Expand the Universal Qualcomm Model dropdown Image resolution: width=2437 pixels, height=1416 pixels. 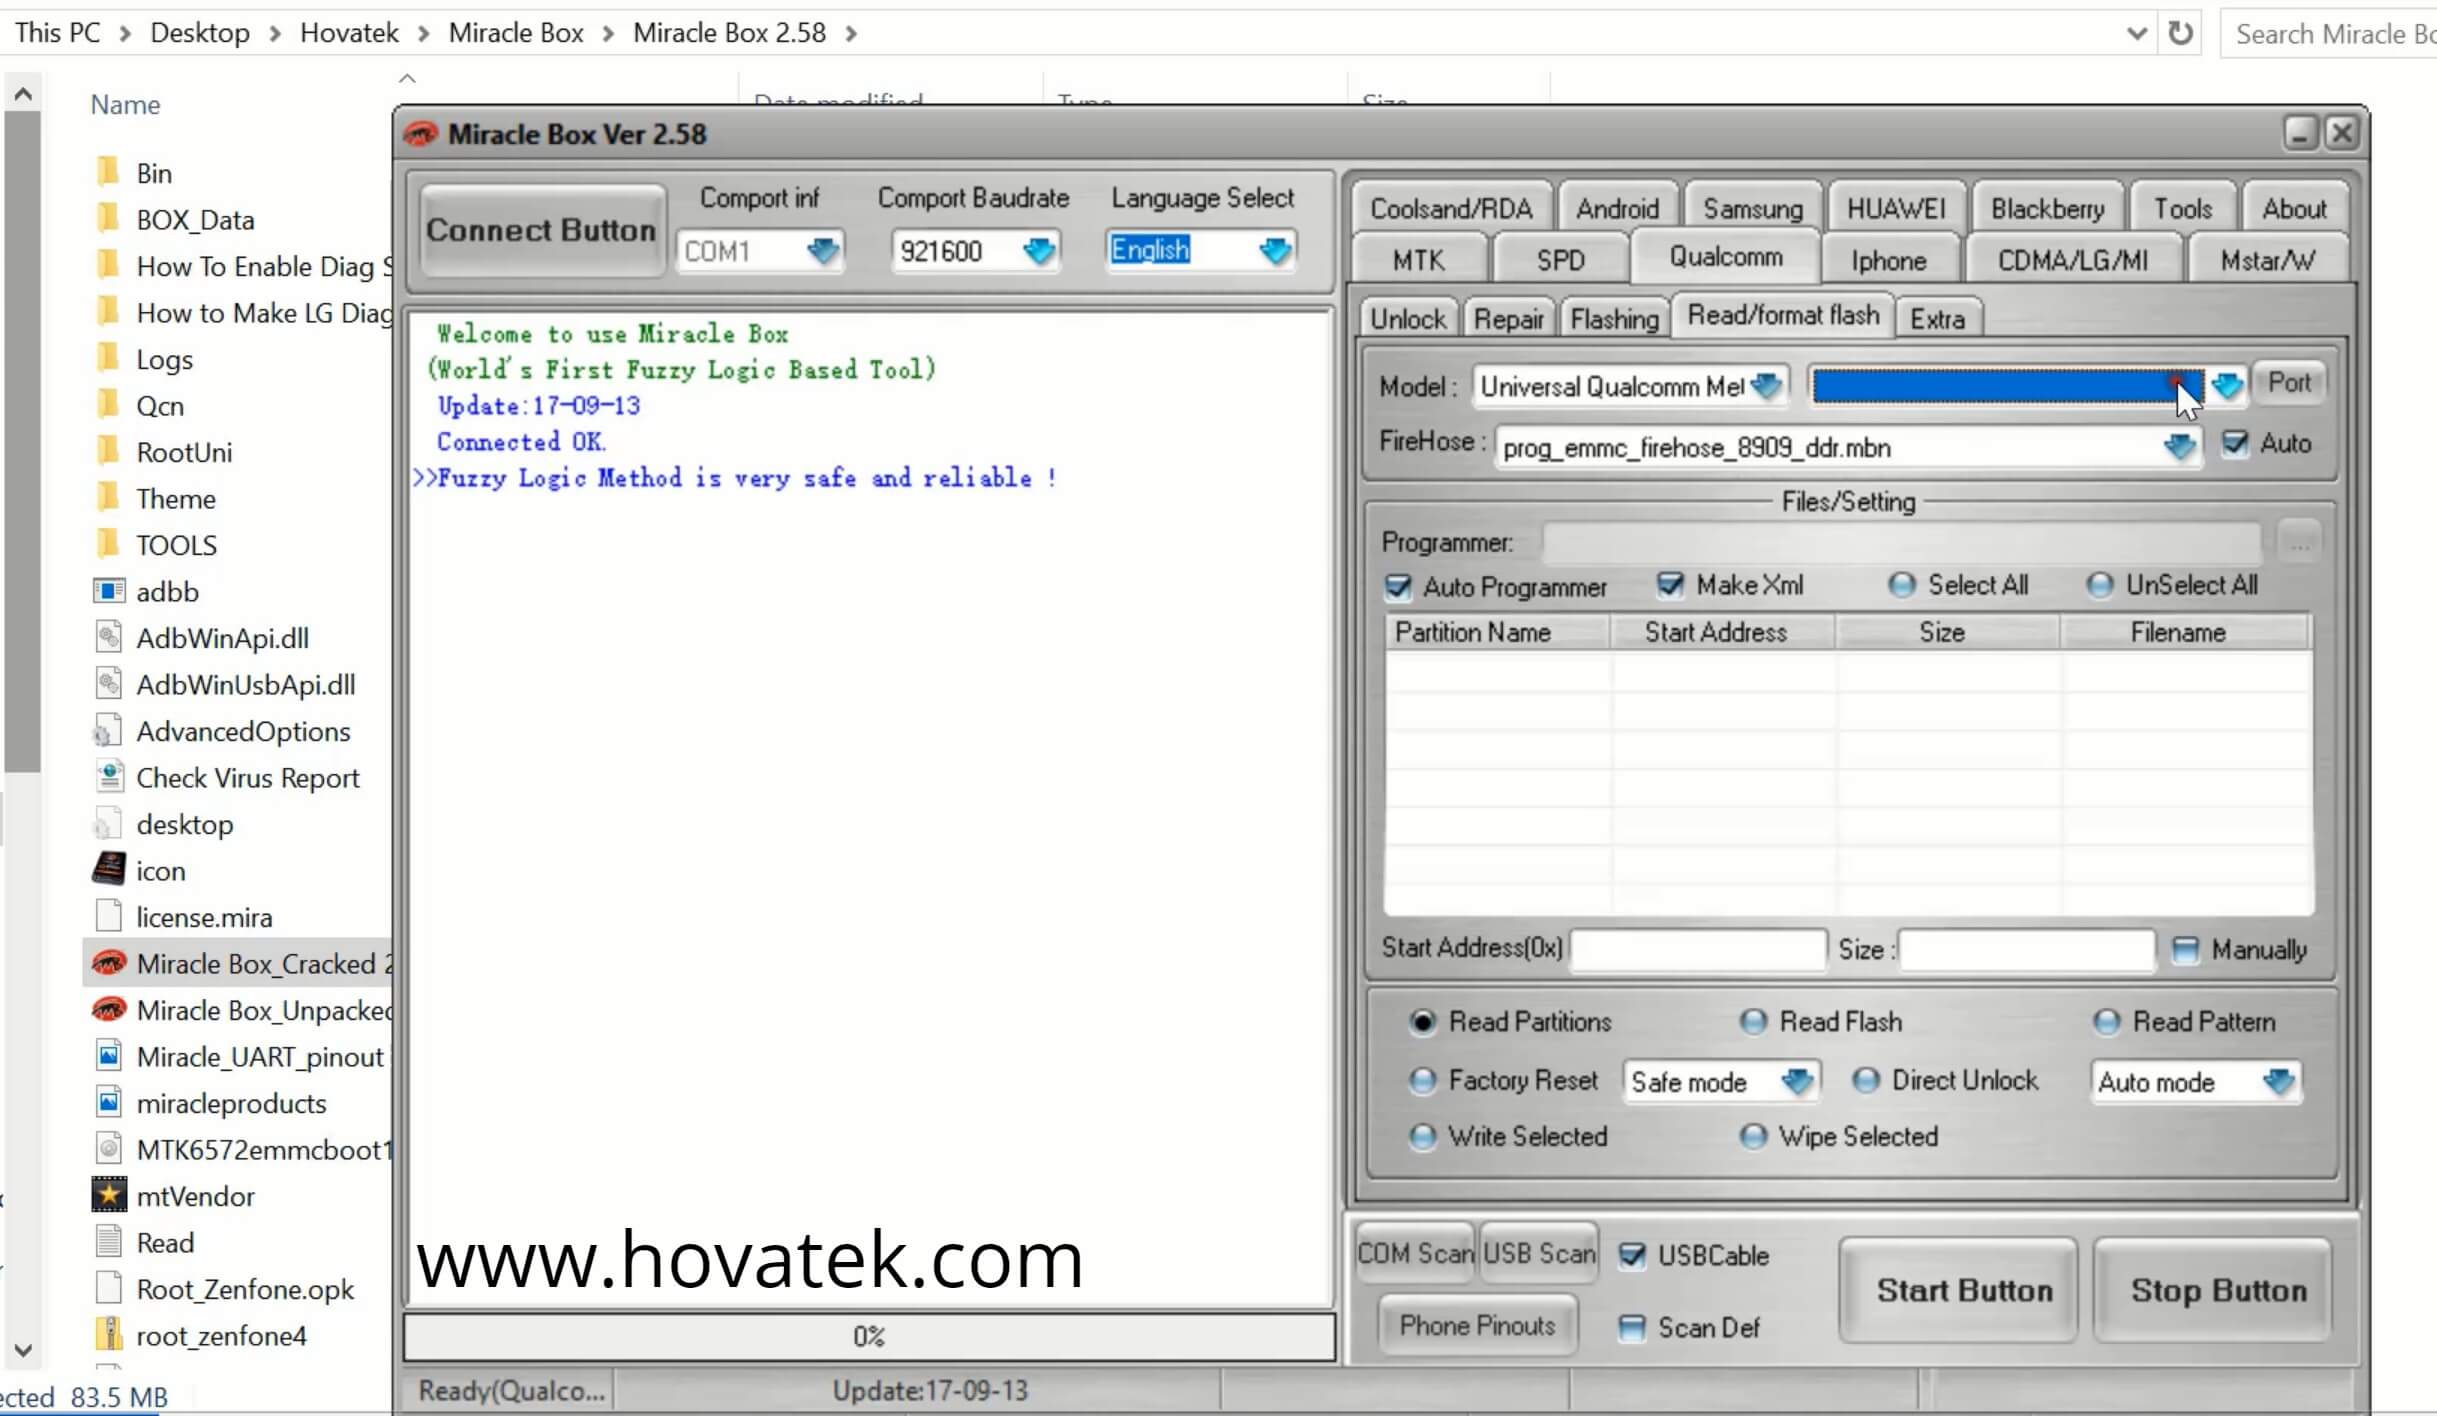[x=1766, y=386]
